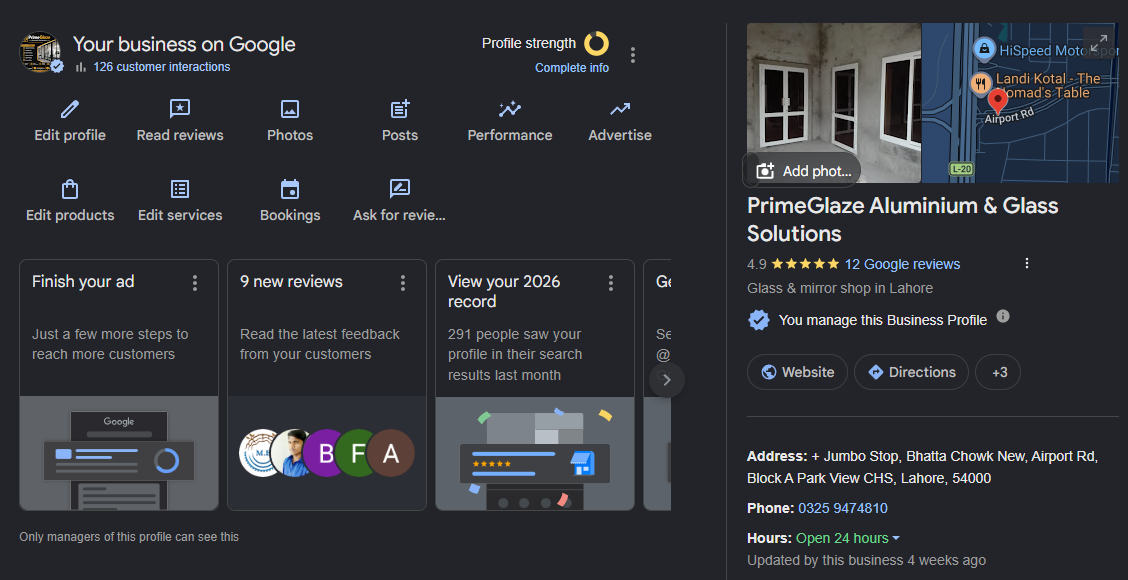Image resolution: width=1128 pixels, height=580 pixels.
Task: Click the 126 customer interactions link
Action: click(x=162, y=67)
